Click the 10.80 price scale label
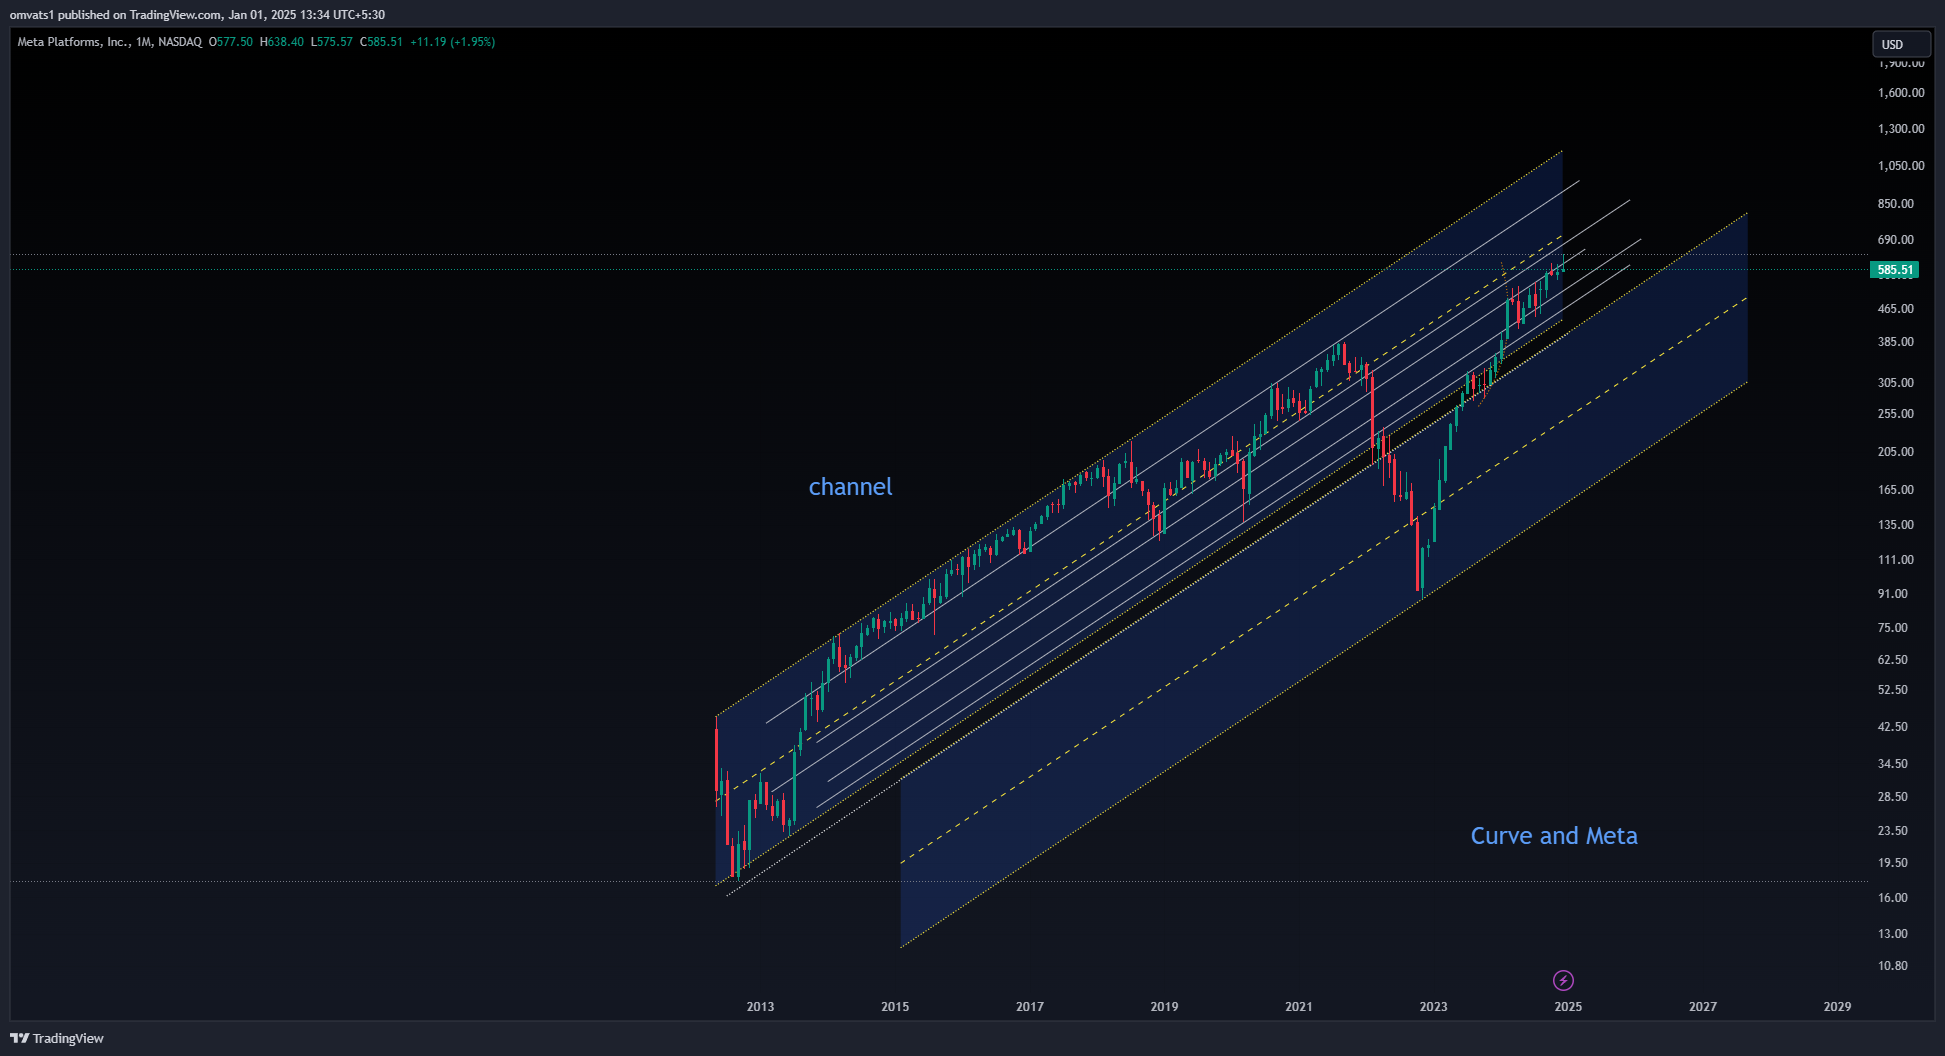This screenshot has height=1056, width=1945. 1893,966
